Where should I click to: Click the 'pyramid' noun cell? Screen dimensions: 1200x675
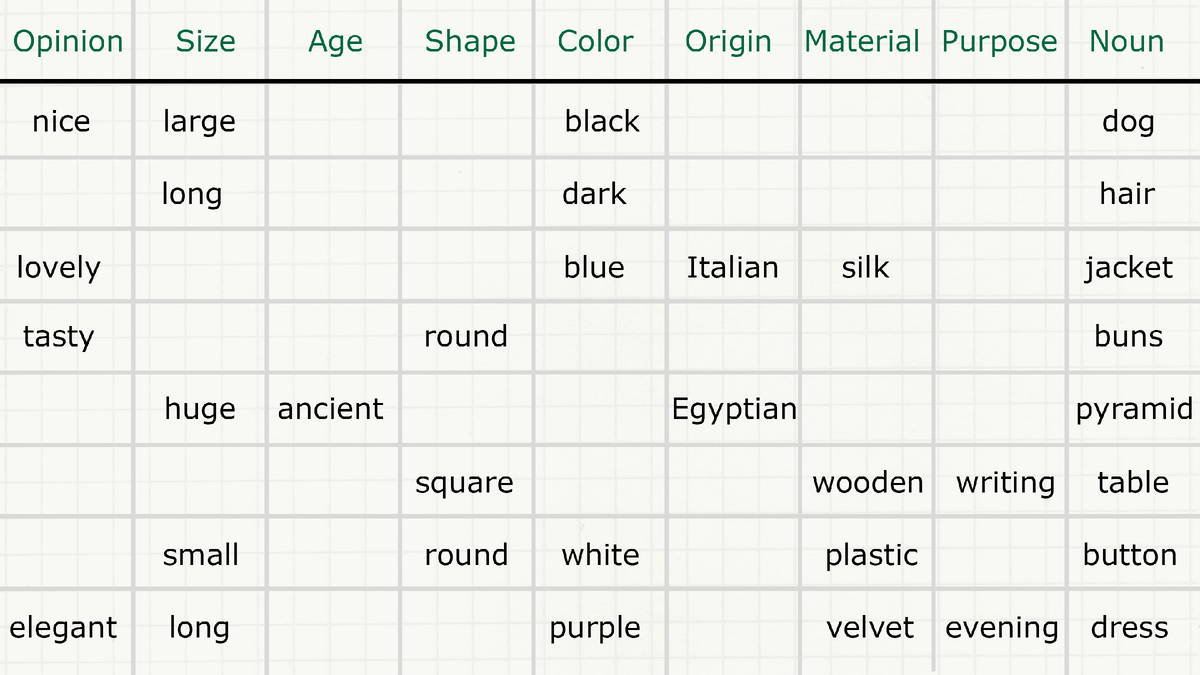coord(1134,409)
